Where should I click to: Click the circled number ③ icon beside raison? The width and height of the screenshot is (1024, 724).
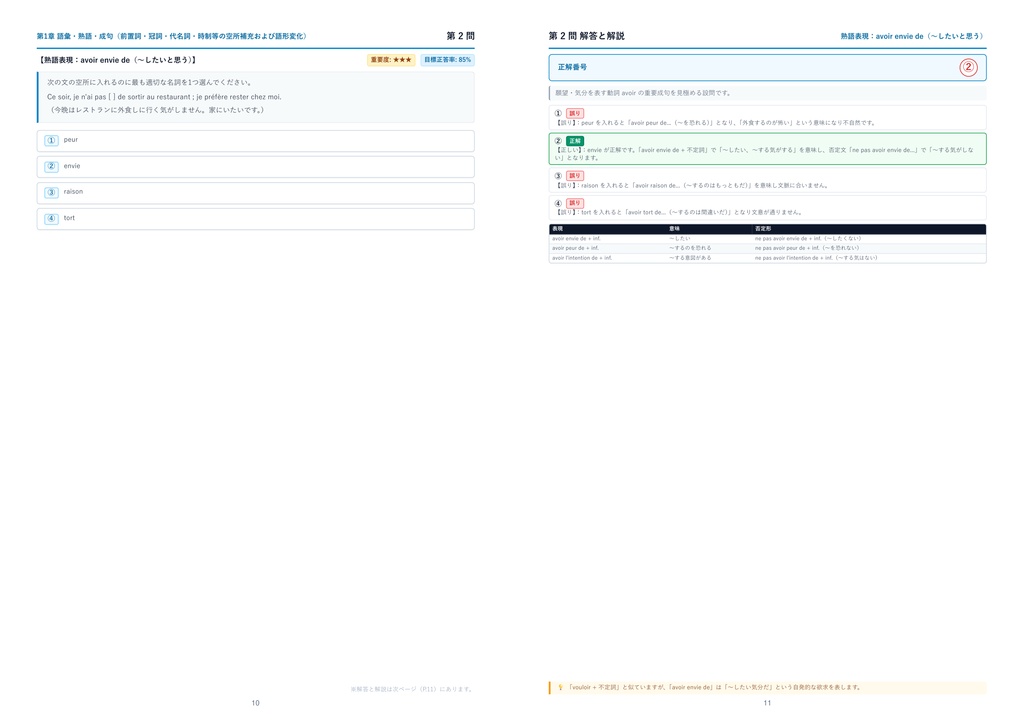tap(51, 193)
